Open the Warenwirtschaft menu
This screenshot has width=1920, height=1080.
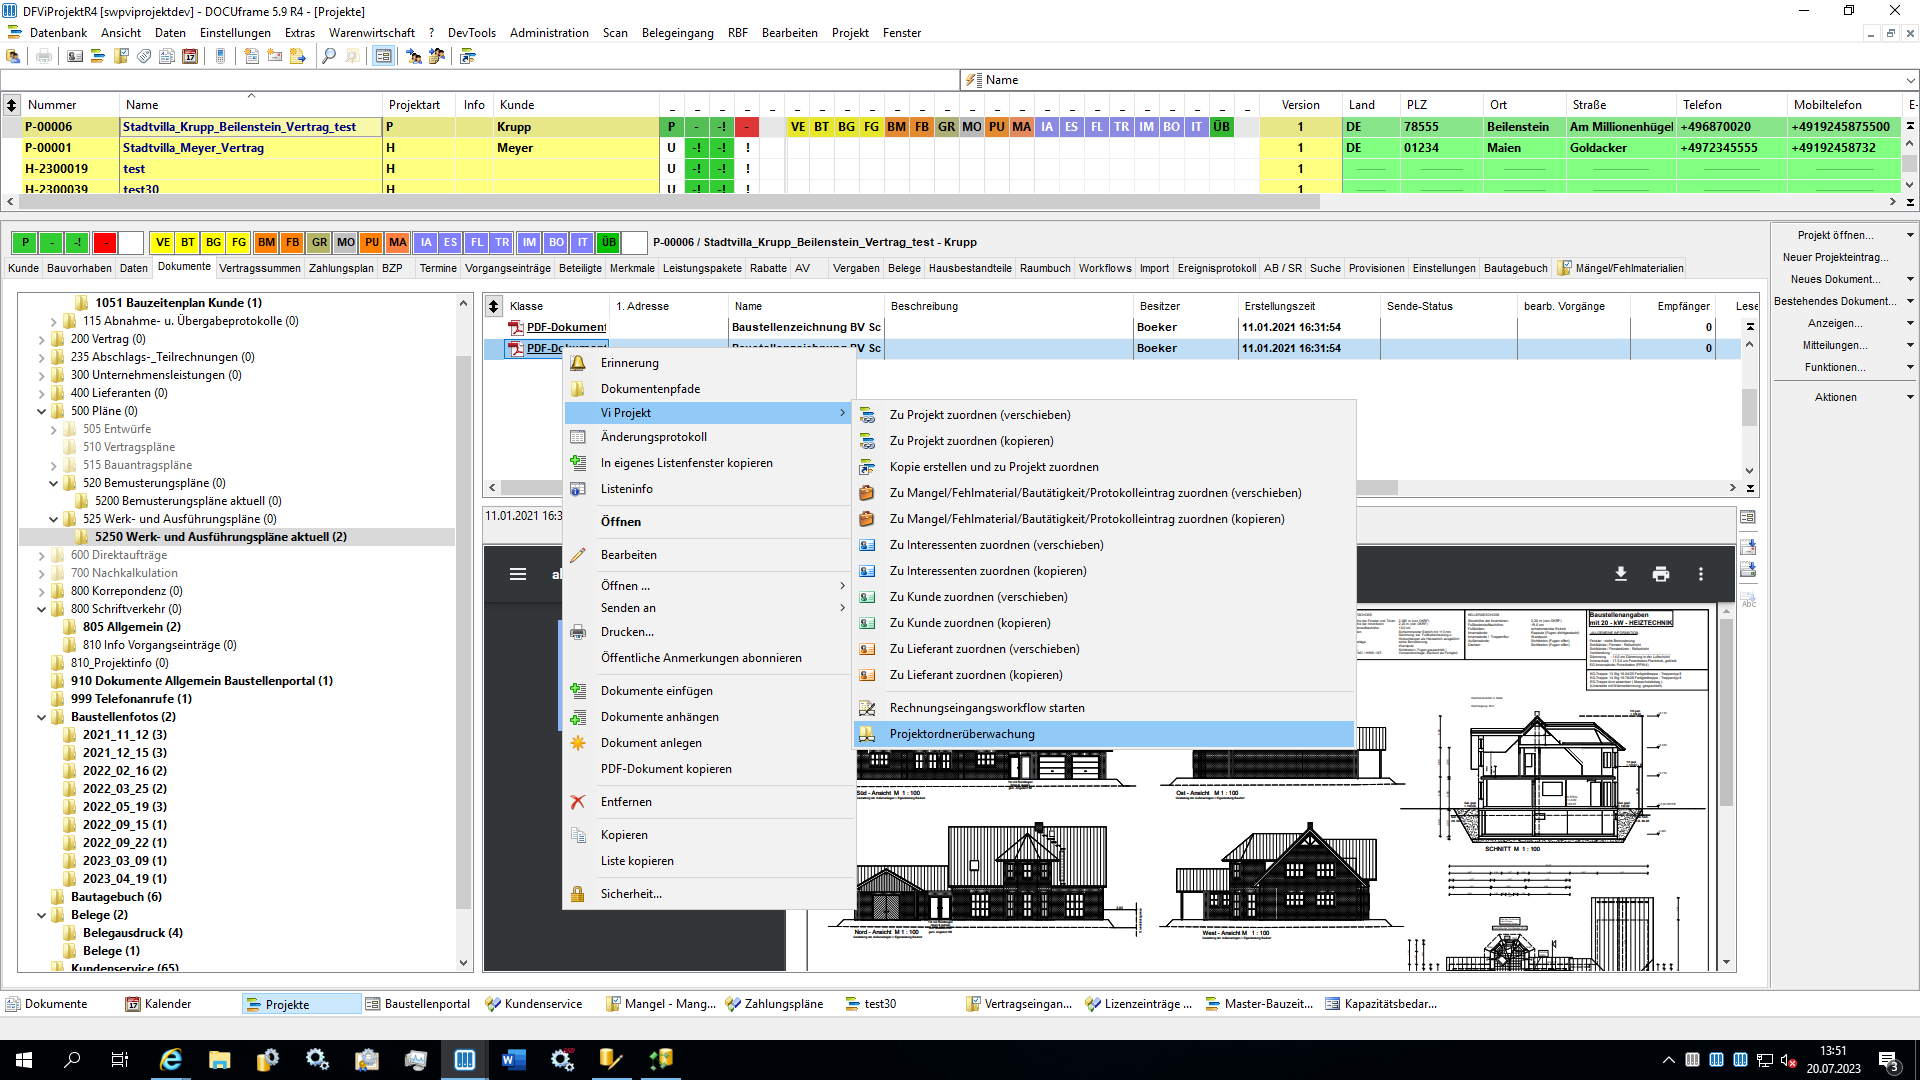click(x=371, y=33)
